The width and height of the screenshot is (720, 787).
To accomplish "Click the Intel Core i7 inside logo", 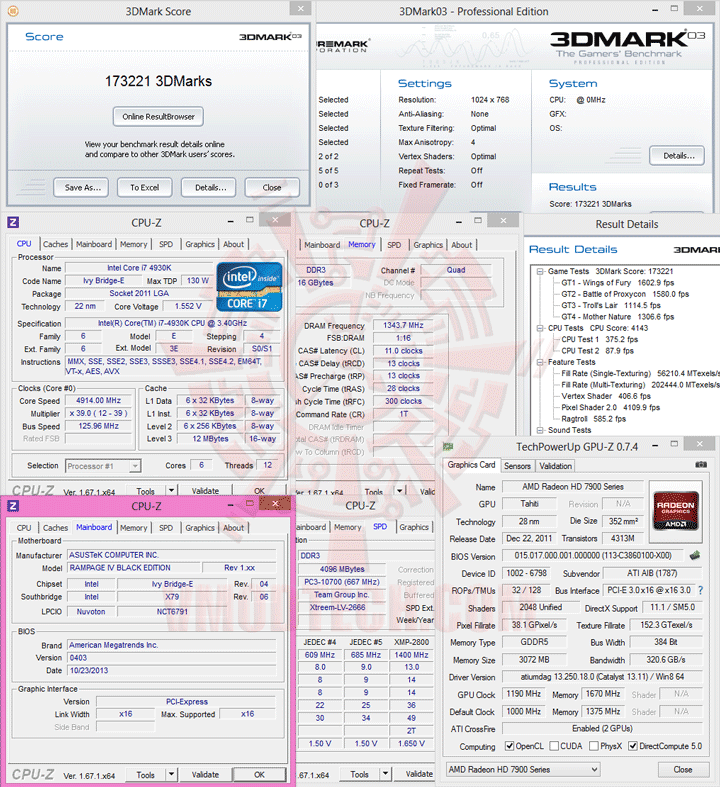I will 249,287.
